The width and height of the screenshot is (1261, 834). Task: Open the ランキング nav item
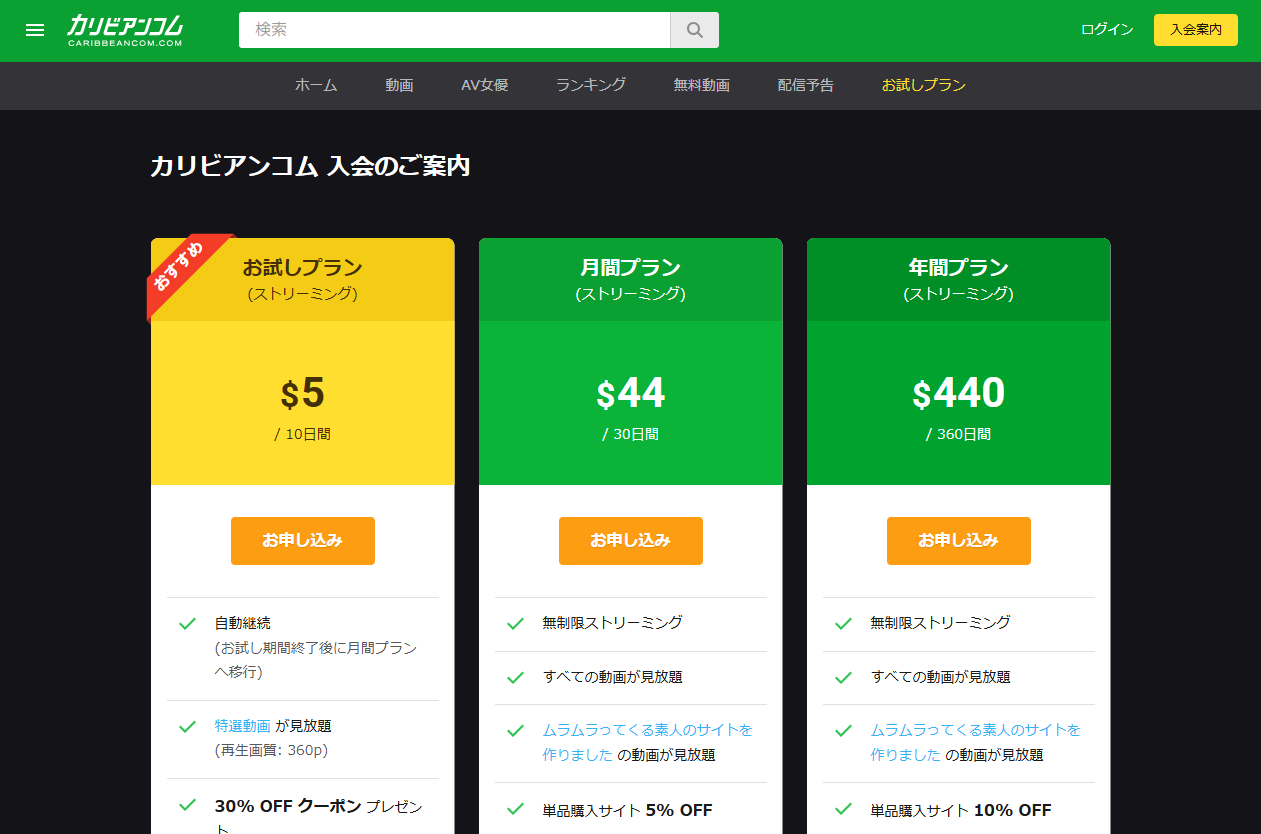[591, 85]
